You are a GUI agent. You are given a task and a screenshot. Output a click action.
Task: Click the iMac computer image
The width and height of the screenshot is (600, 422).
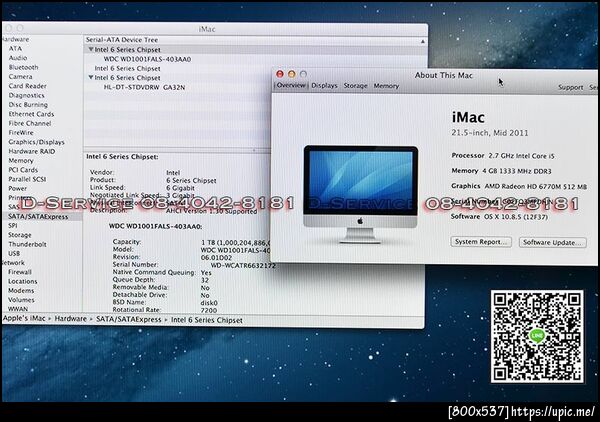360,194
